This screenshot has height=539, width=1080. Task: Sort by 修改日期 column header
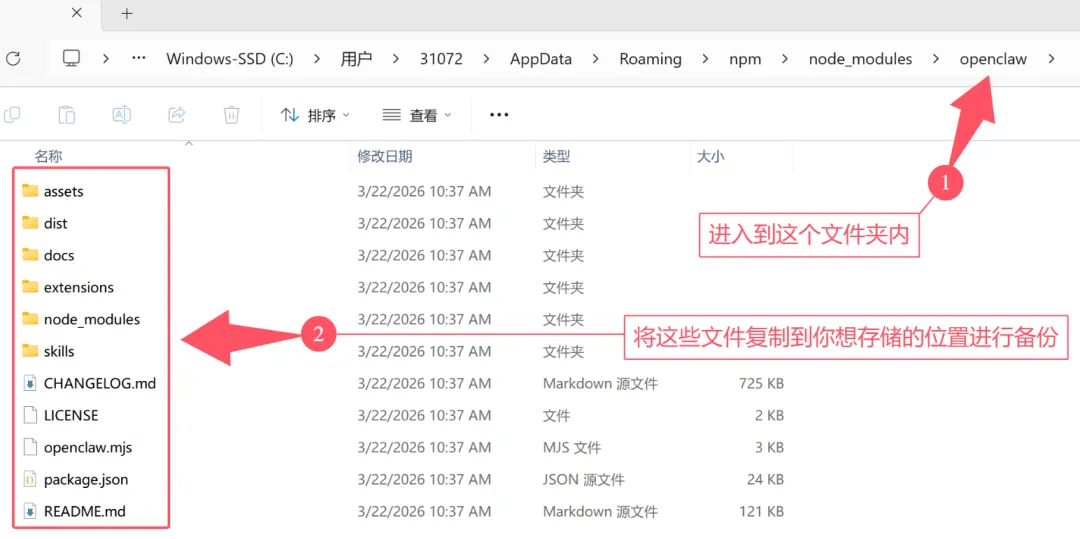click(384, 156)
